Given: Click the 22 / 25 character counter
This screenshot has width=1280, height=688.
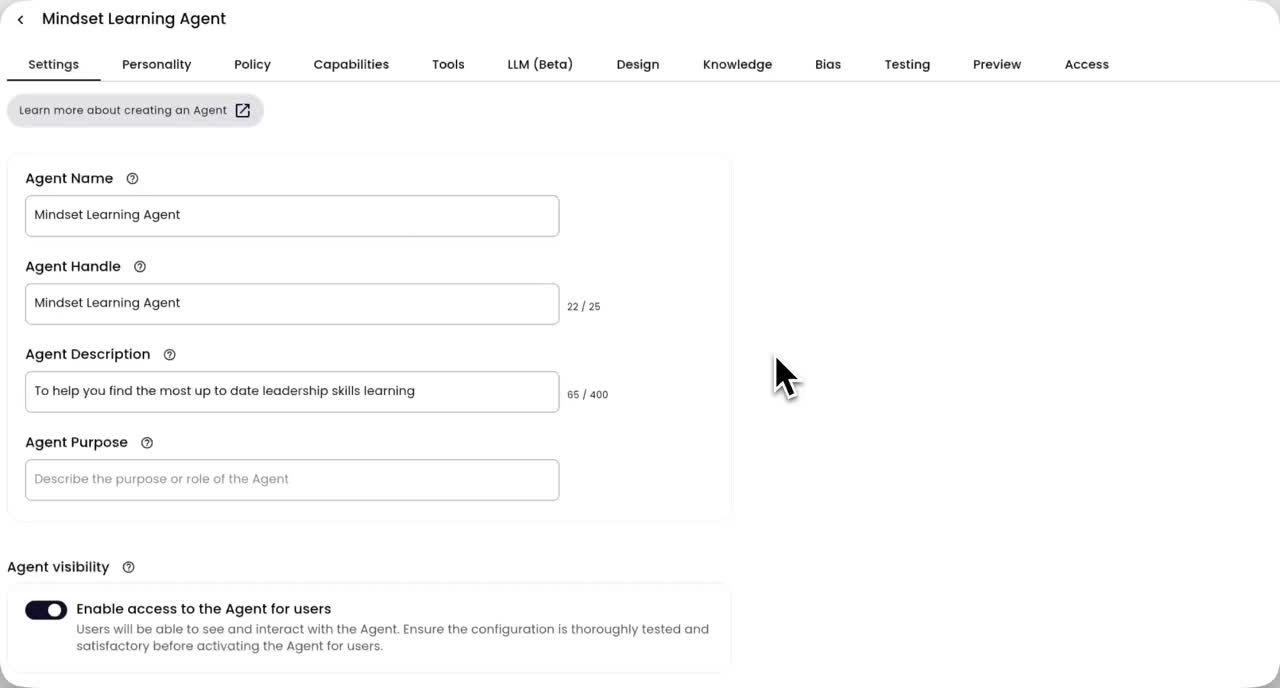Looking at the screenshot, I should 584,307.
